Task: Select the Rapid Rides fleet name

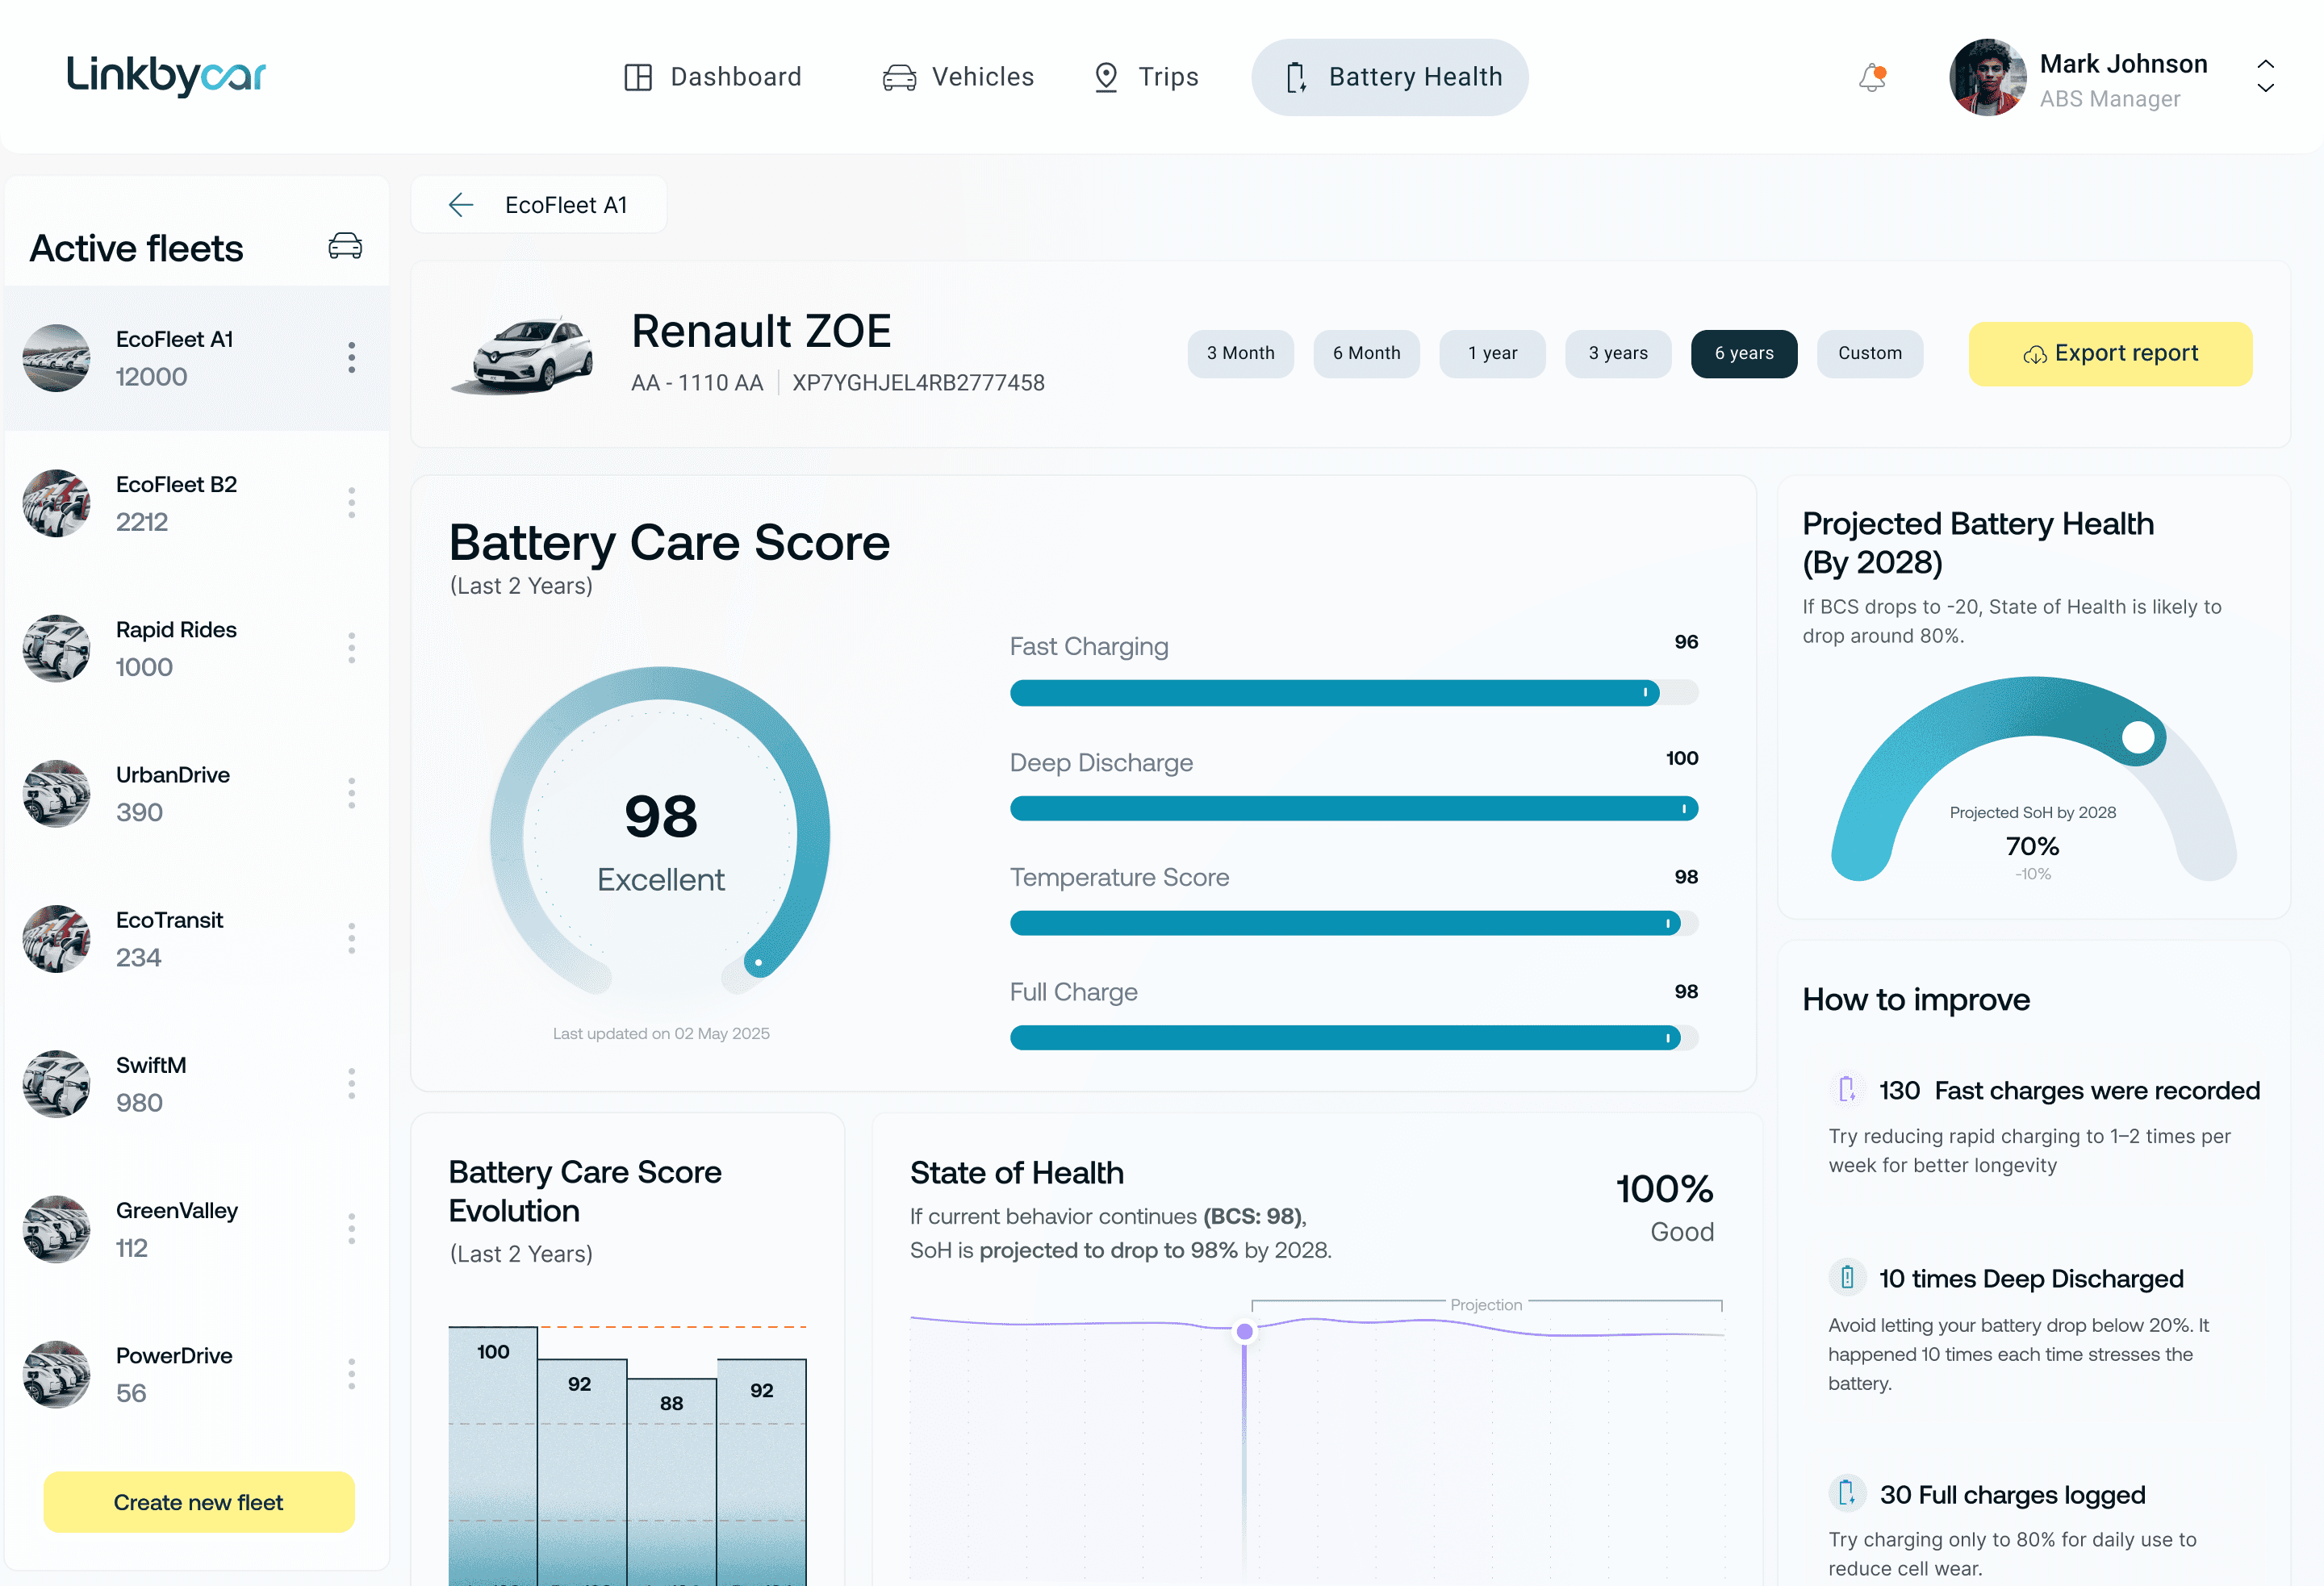Action: tap(176, 629)
